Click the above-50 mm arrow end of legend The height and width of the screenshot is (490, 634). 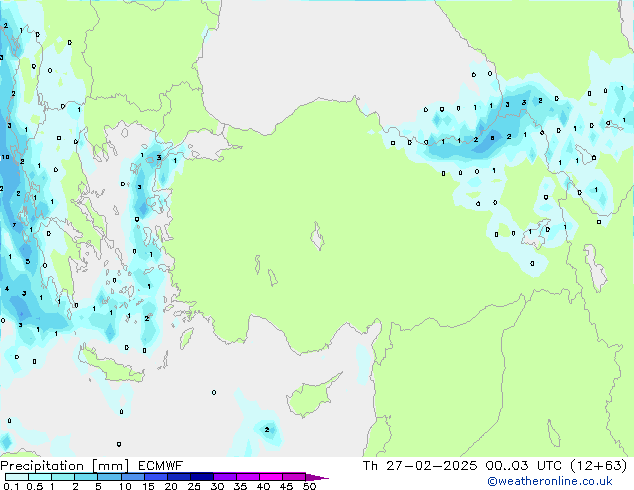coord(316,477)
